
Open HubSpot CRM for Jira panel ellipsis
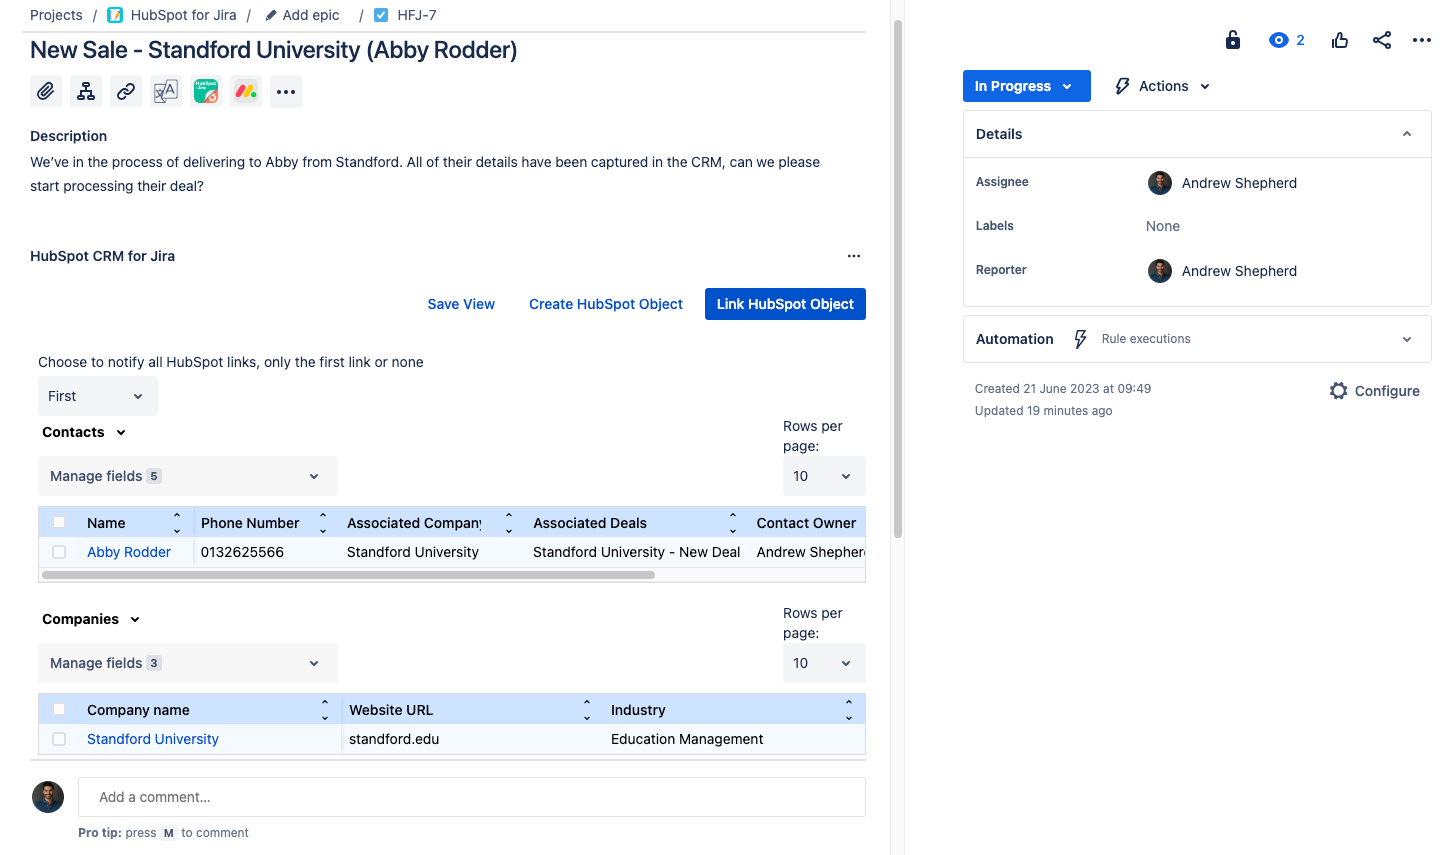pos(854,256)
